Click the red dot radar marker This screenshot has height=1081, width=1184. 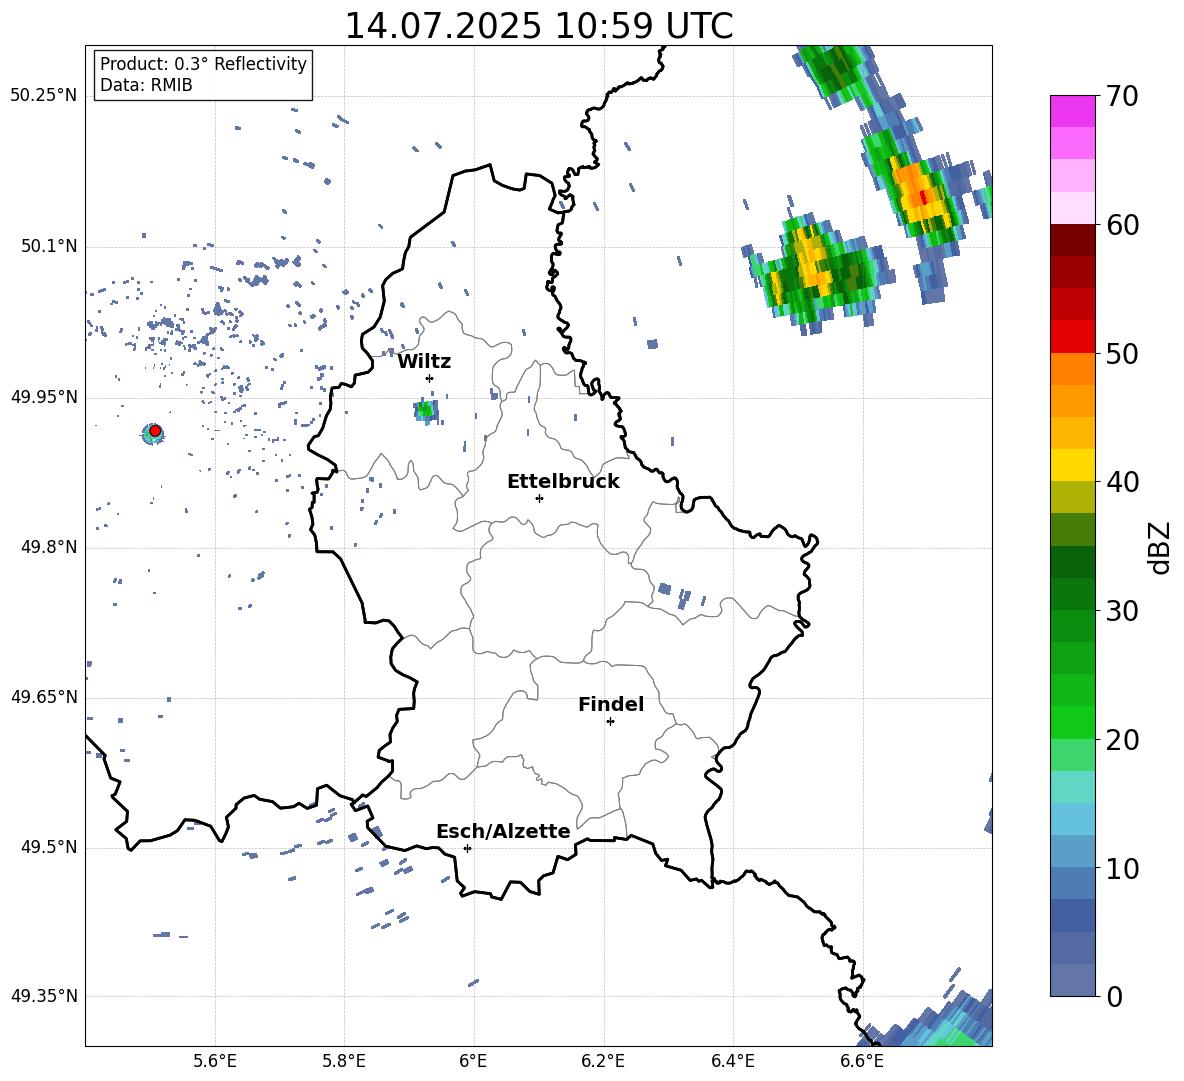(x=155, y=431)
